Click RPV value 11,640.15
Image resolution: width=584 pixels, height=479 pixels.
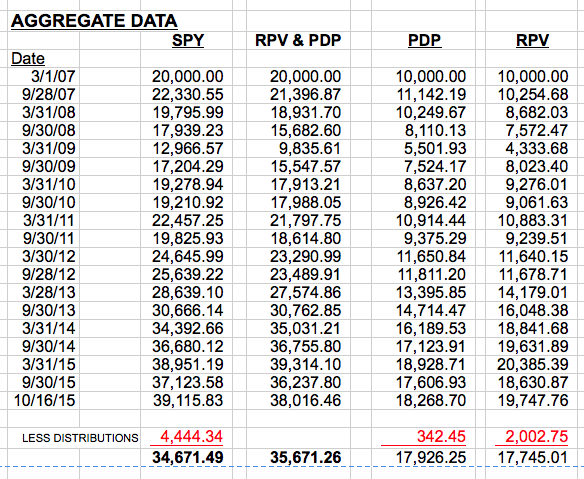click(x=533, y=256)
